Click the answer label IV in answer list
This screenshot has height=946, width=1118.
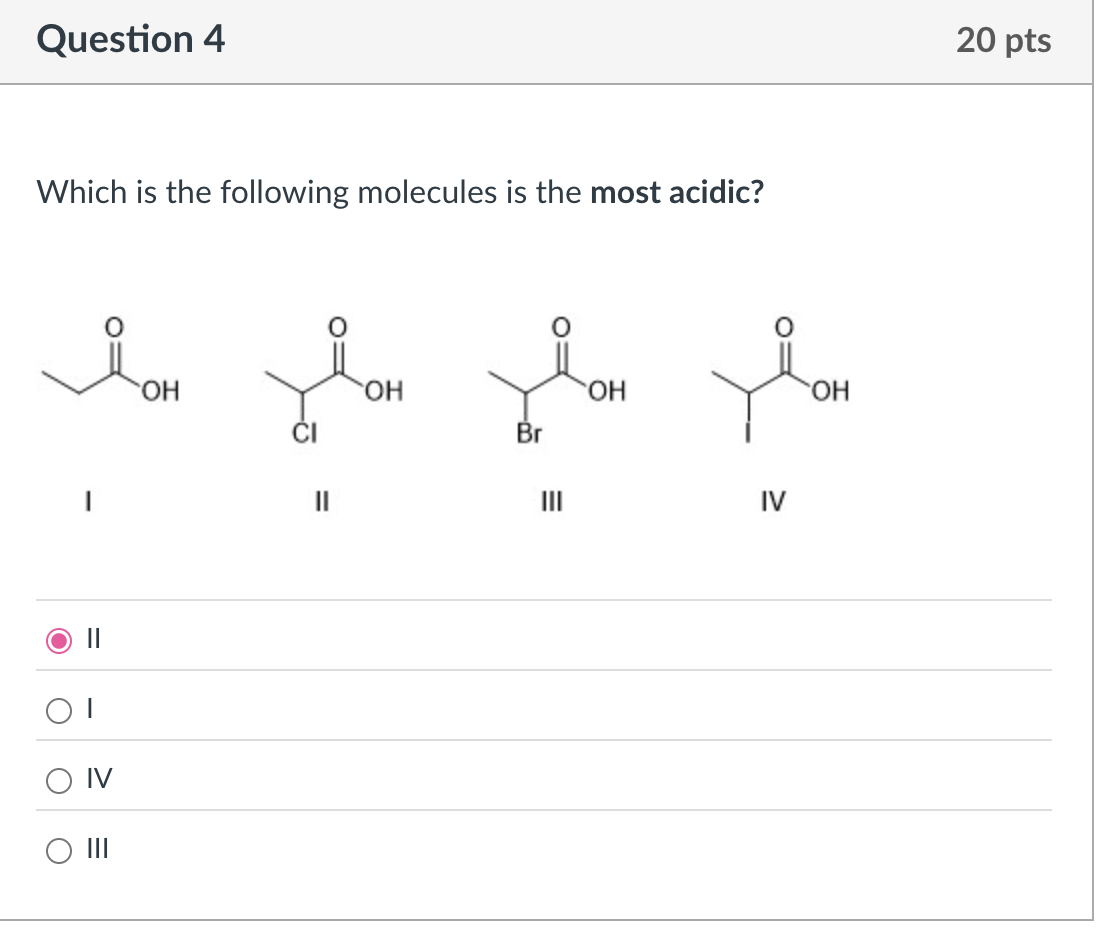click(98, 780)
